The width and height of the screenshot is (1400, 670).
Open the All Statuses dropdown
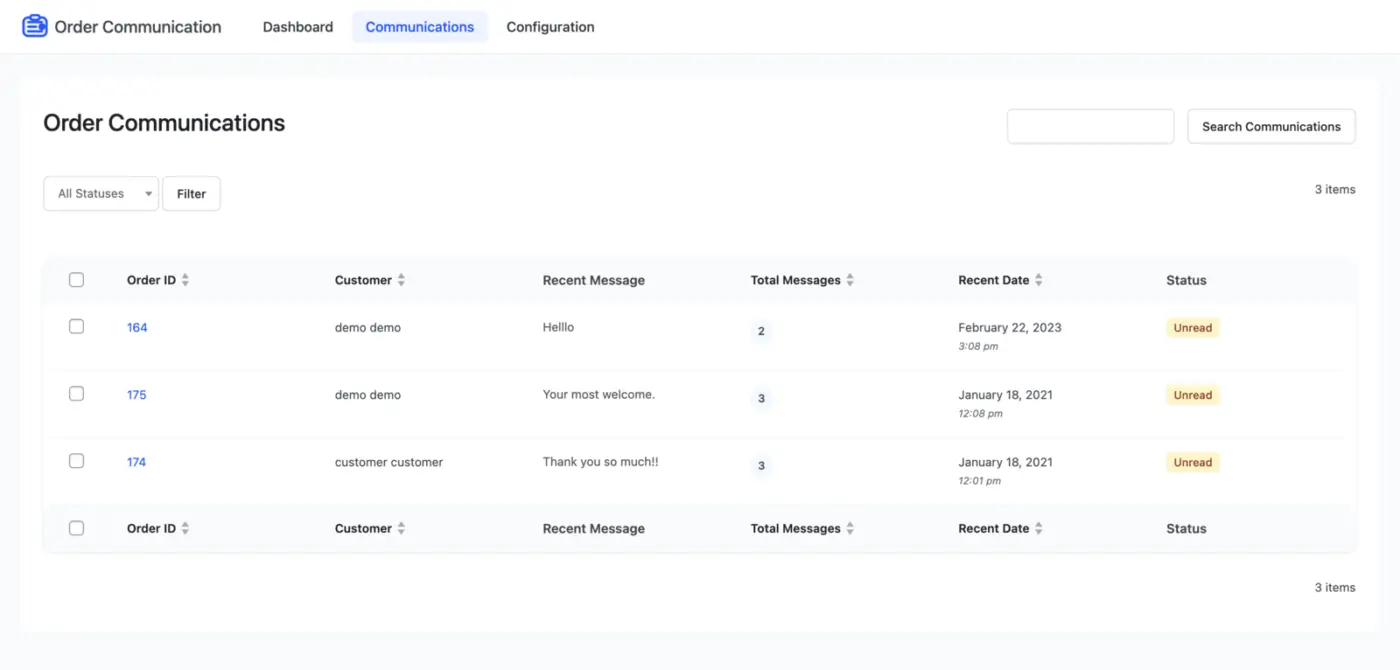(x=100, y=193)
